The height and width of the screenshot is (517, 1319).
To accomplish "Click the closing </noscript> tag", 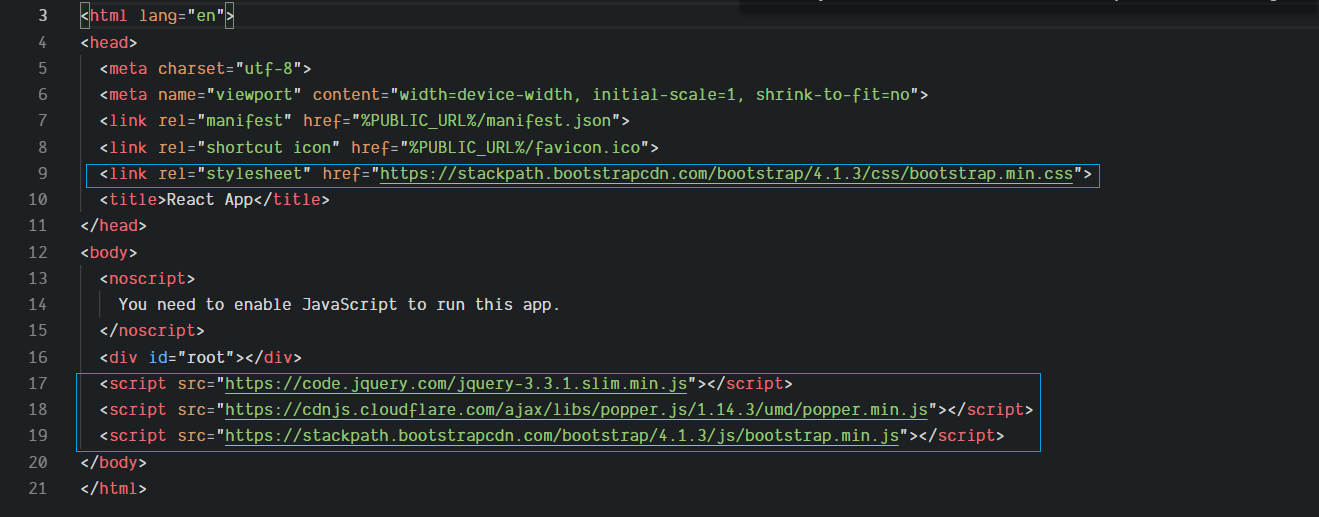I will coord(152,331).
